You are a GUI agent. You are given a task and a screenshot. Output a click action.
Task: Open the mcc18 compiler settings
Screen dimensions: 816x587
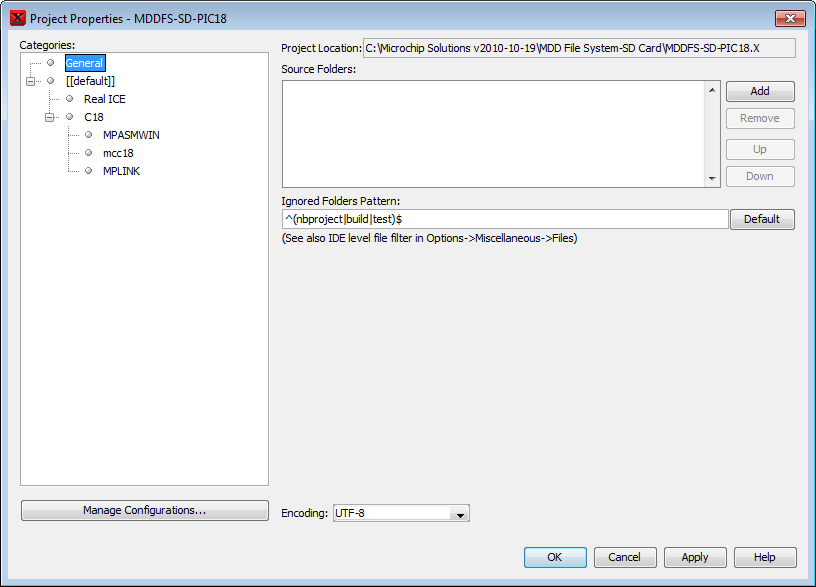[x=118, y=153]
